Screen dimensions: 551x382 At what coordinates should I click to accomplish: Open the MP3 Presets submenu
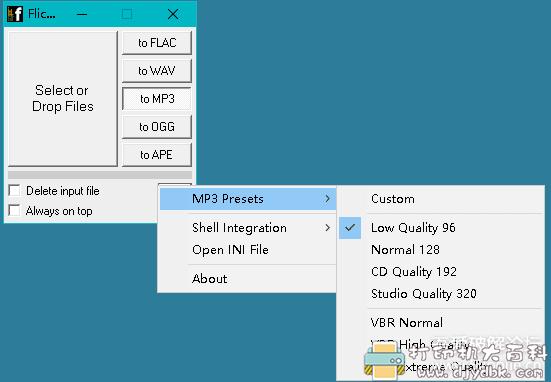point(248,199)
